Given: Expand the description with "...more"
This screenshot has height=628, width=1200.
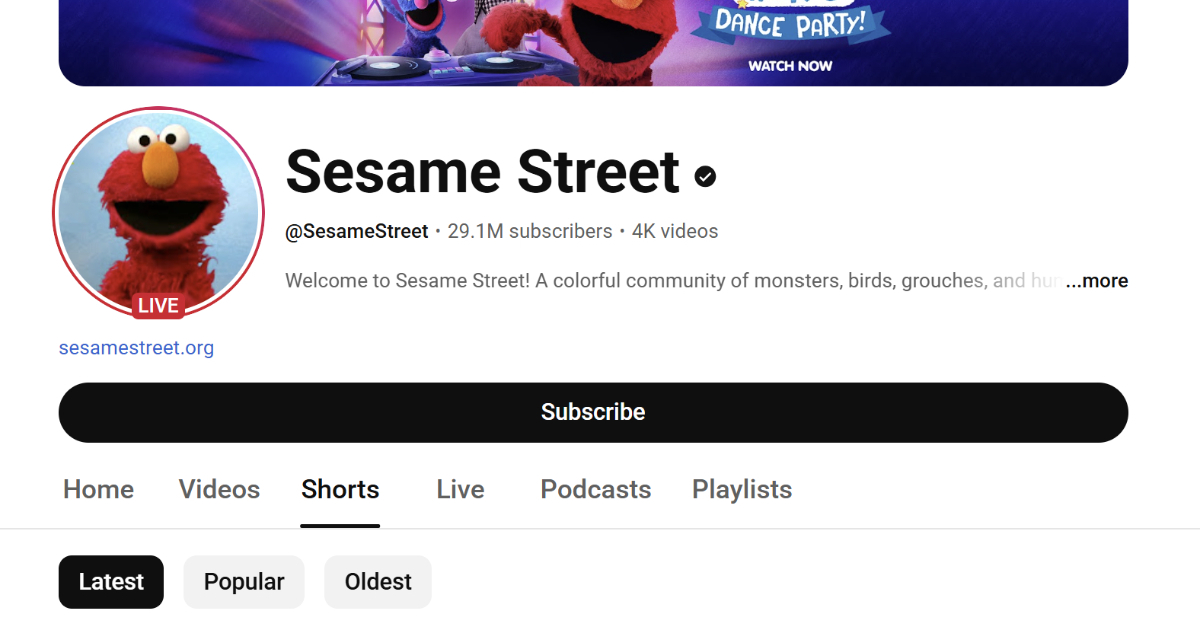Looking at the screenshot, I should point(1097,281).
